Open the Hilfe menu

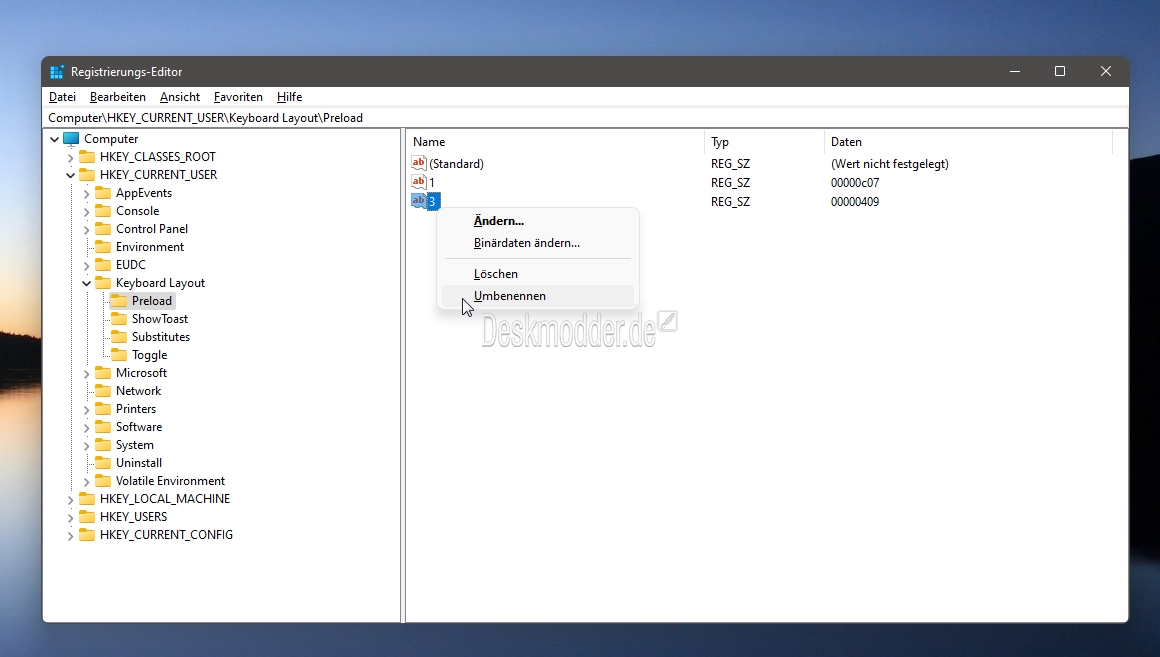(289, 97)
